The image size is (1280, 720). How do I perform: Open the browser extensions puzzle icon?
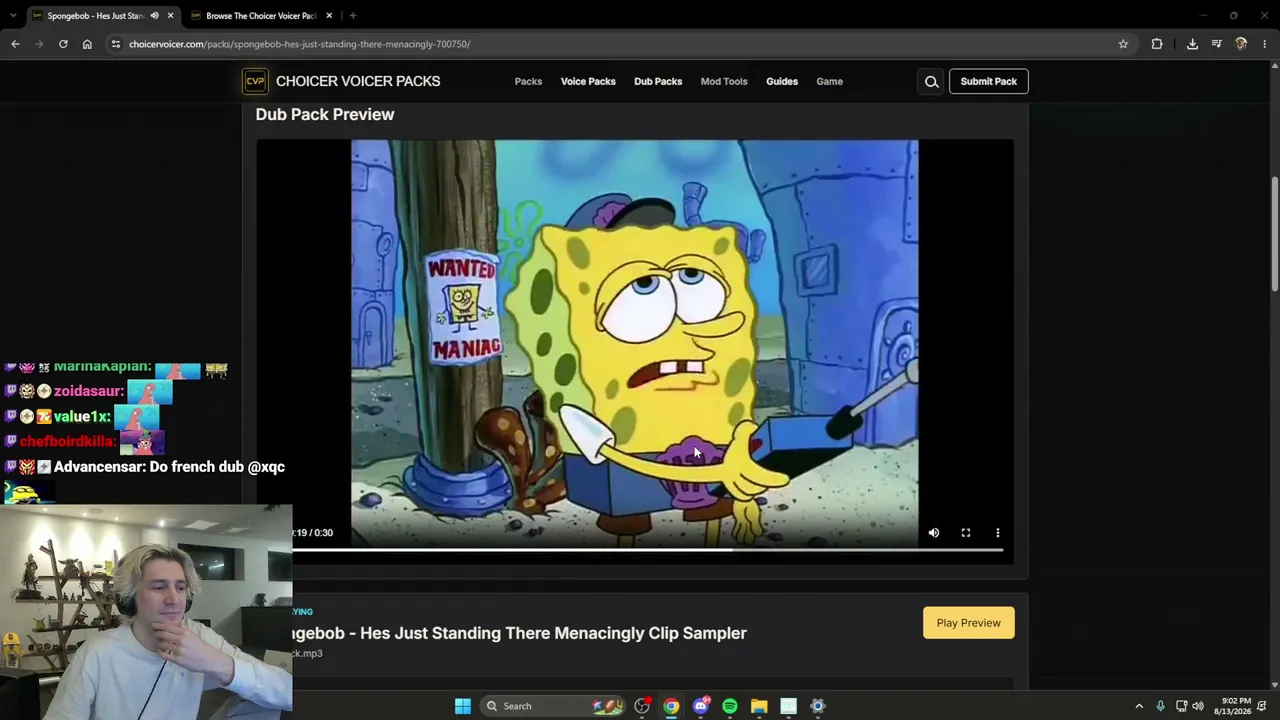click(1157, 44)
